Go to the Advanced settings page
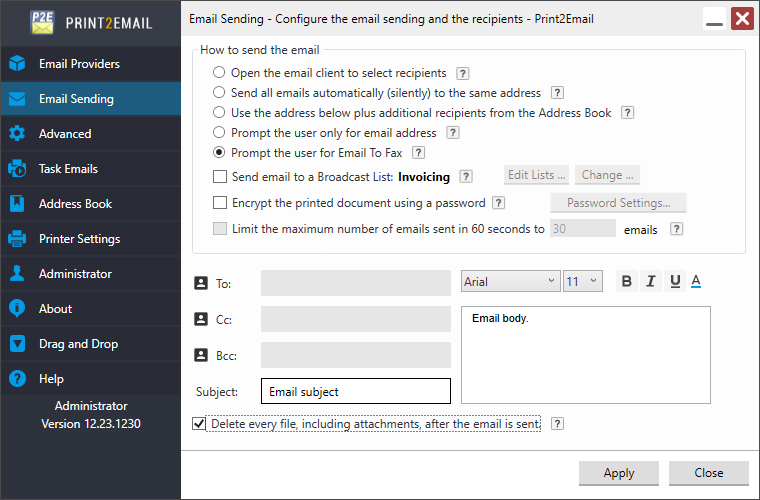Viewport: 760px width, 500px height. 91,134
